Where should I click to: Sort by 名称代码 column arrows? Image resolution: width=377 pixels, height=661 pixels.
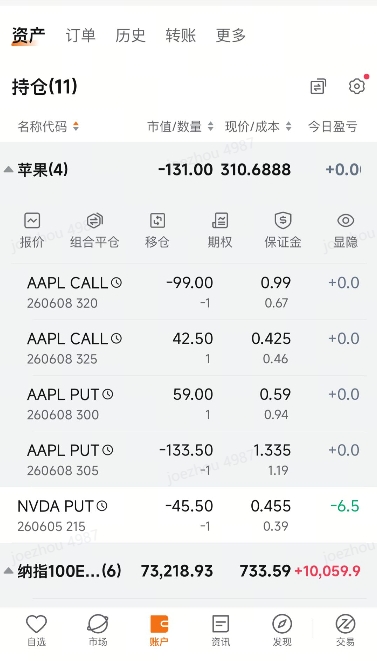76,126
